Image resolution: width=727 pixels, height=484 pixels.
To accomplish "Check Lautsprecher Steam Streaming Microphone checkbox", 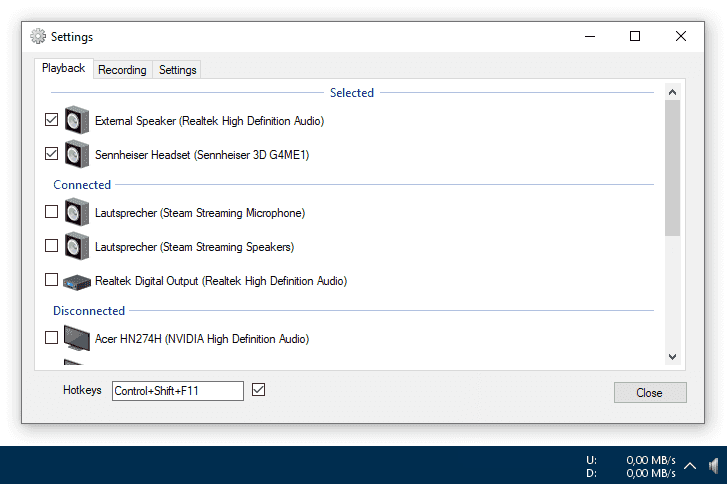I will coord(51,211).
